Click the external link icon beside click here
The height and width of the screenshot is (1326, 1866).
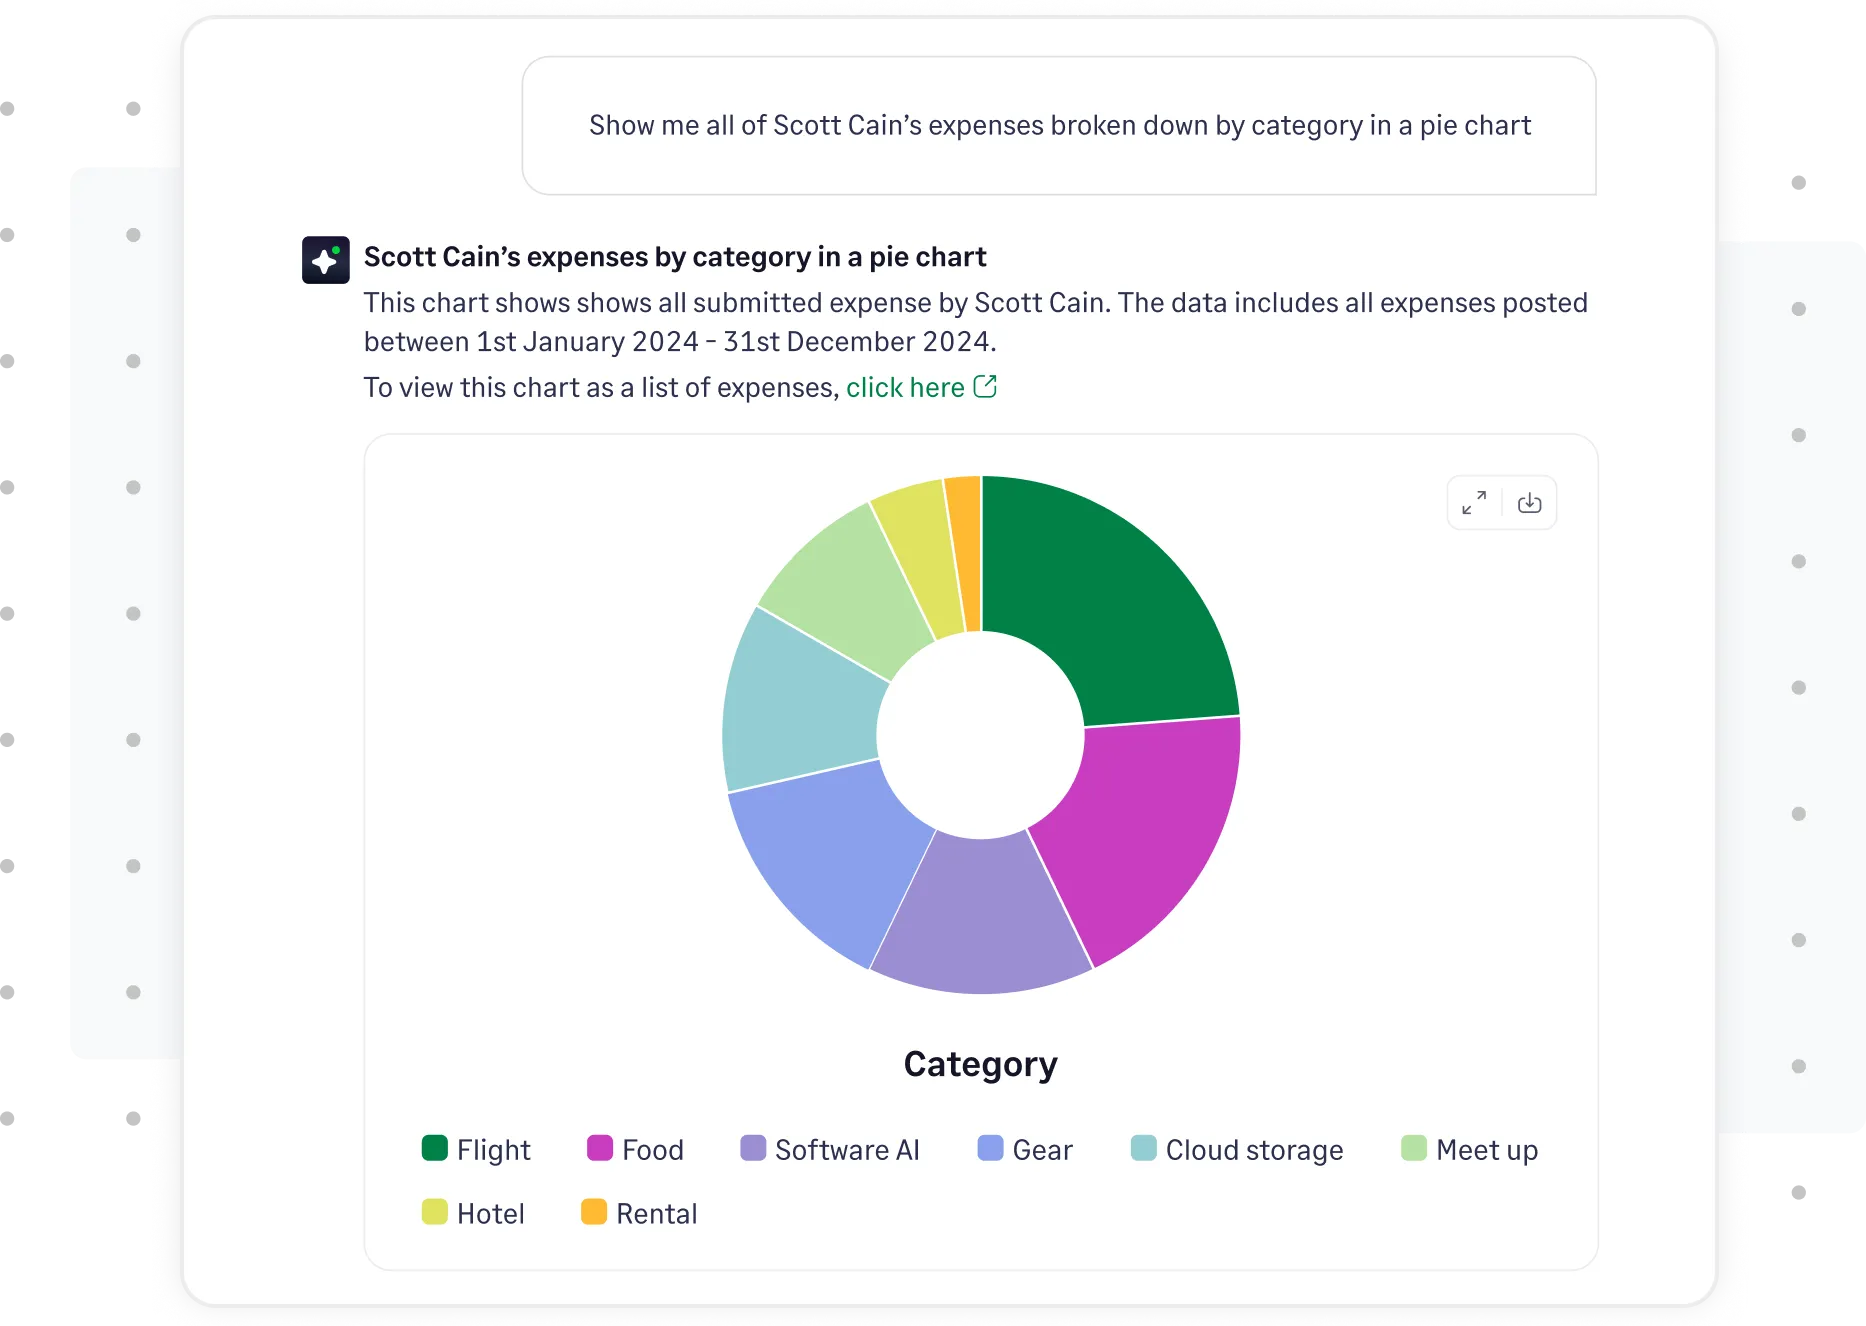(985, 385)
